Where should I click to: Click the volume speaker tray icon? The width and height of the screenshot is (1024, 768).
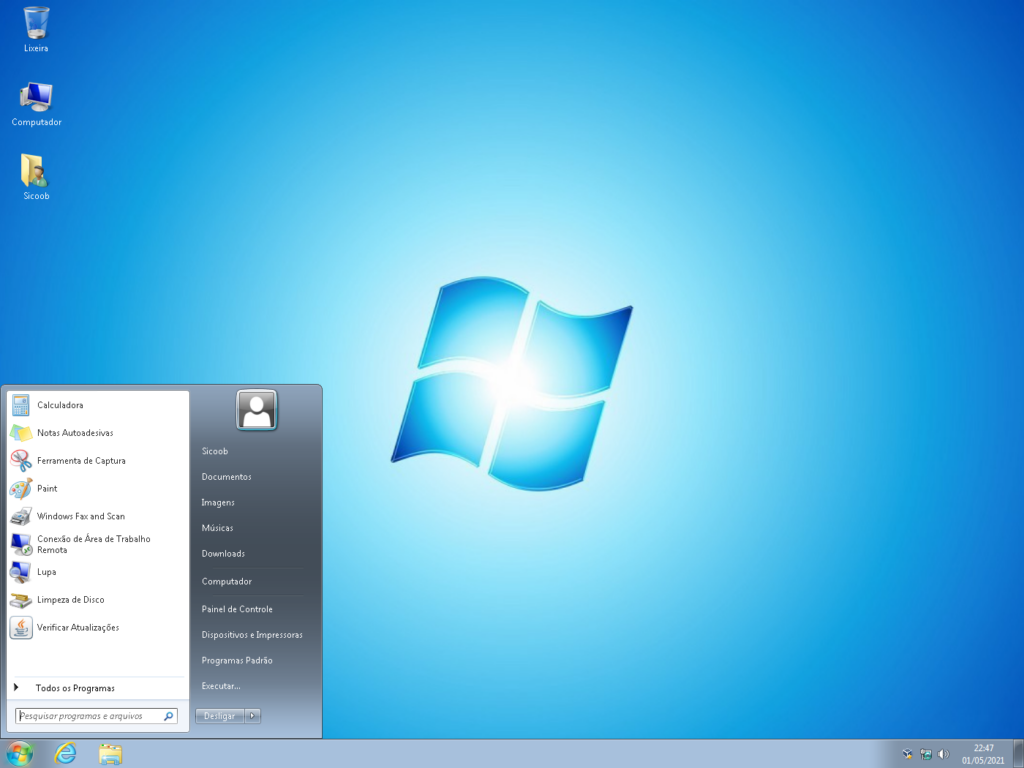click(943, 754)
